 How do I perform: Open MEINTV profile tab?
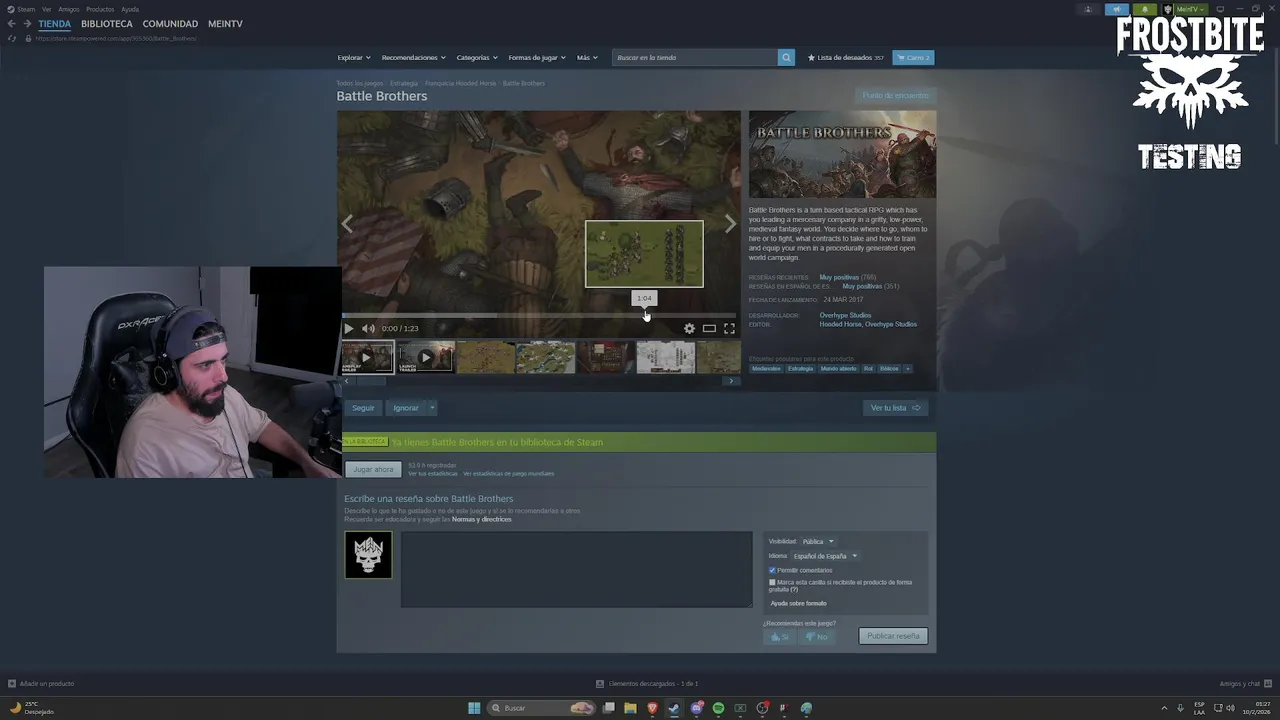point(225,24)
